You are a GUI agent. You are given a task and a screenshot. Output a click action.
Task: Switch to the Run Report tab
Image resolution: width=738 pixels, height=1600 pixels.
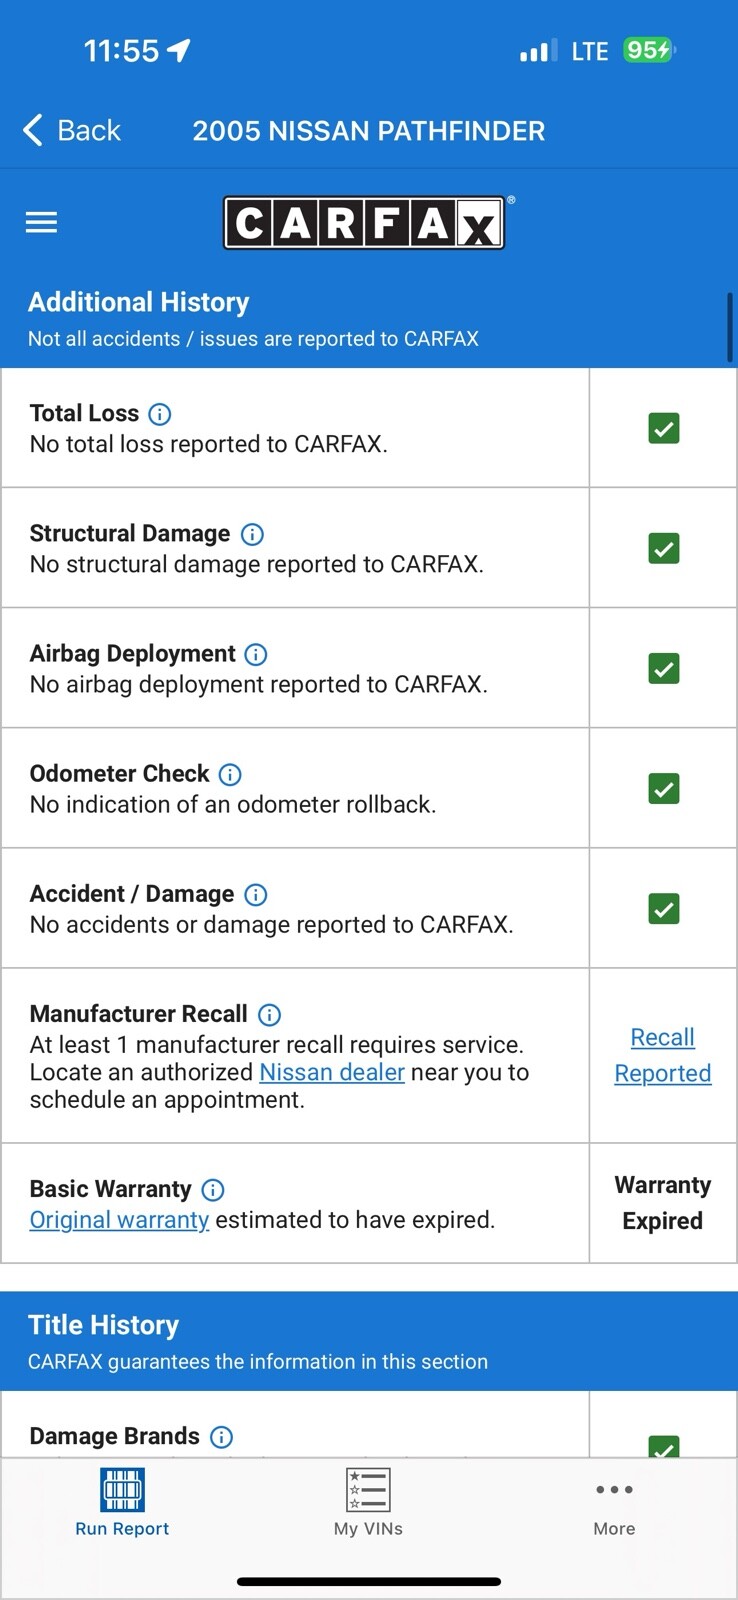pyautogui.click(x=122, y=1502)
